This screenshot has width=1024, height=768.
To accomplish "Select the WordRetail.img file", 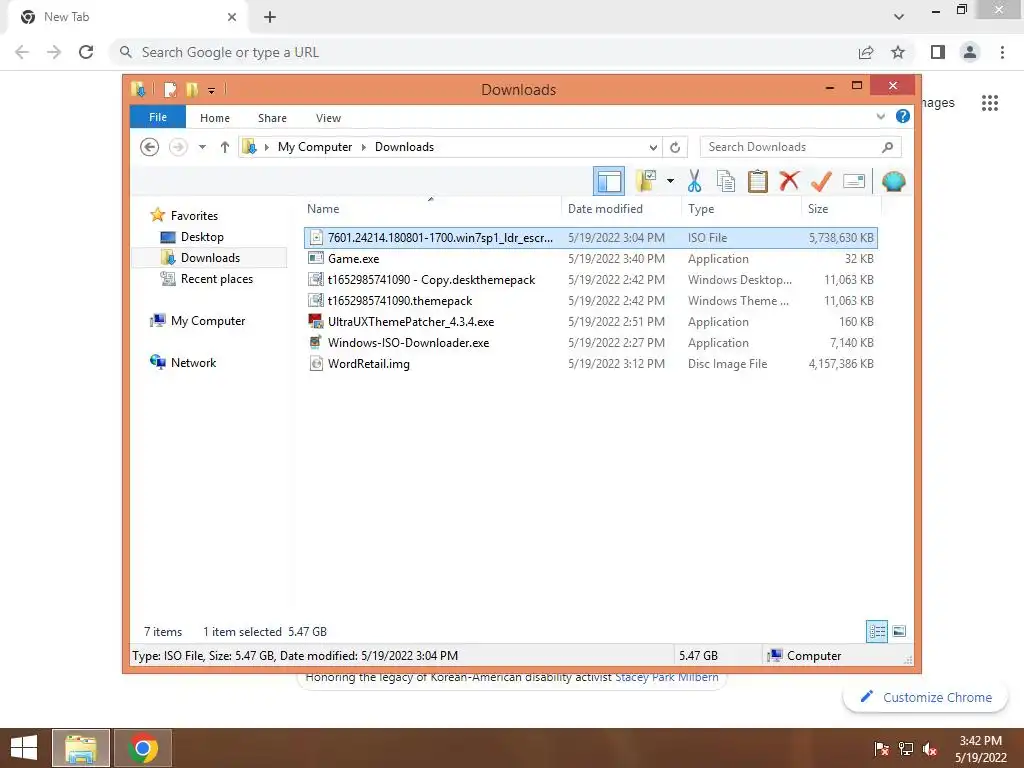I will coord(590,363).
